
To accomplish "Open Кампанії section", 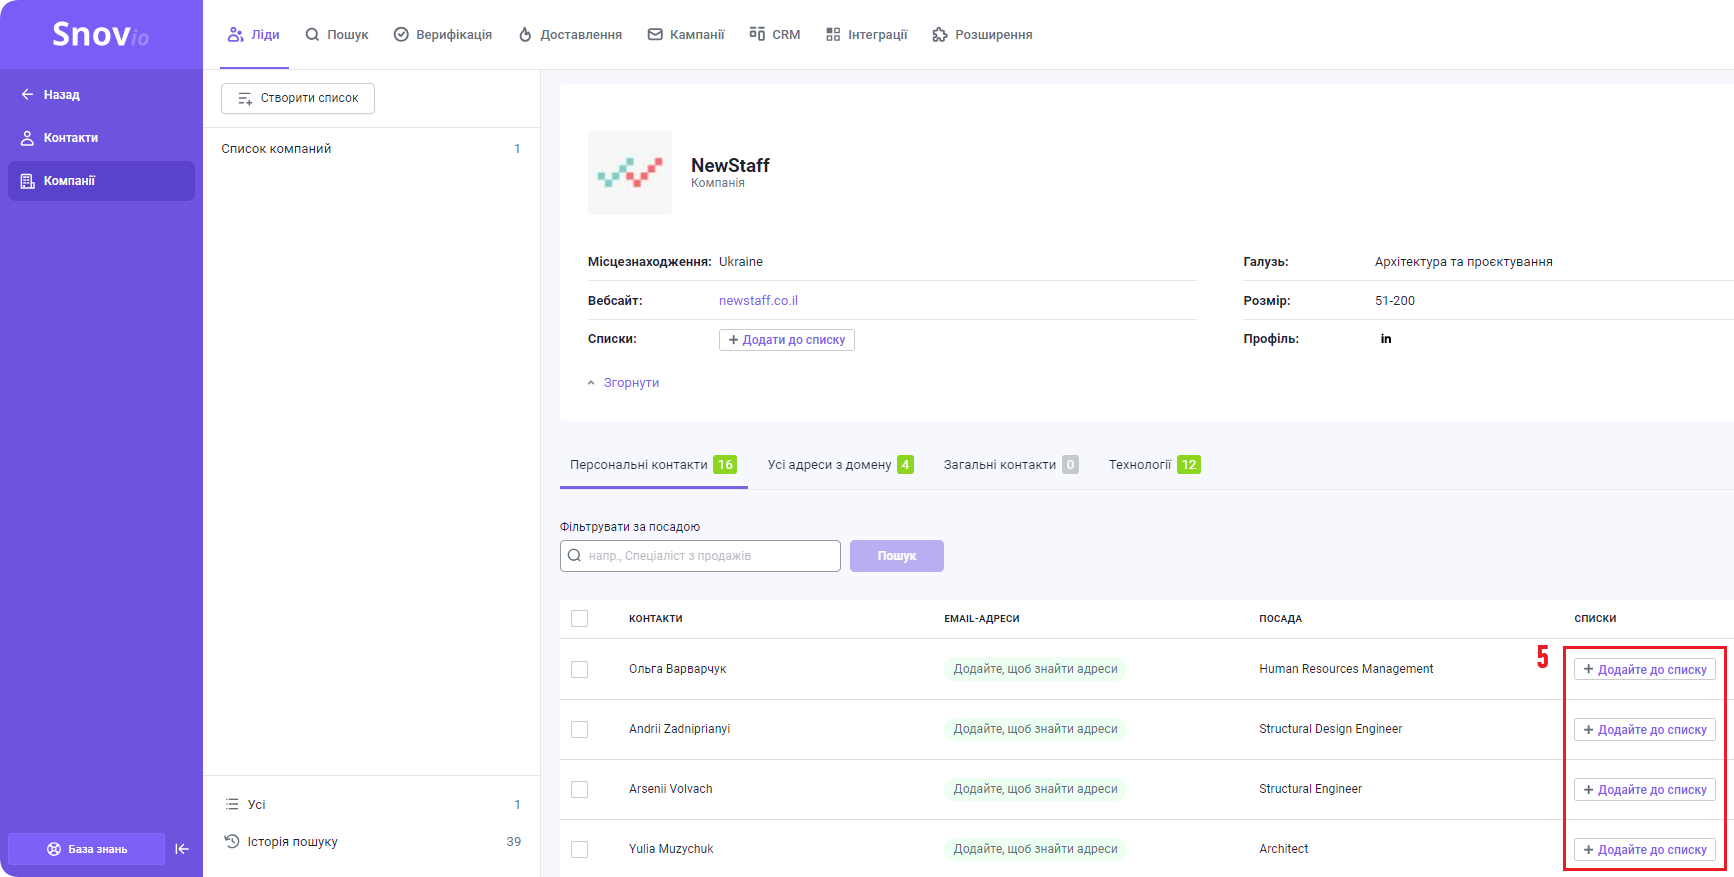I will pyautogui.click(x=686, y=34).
